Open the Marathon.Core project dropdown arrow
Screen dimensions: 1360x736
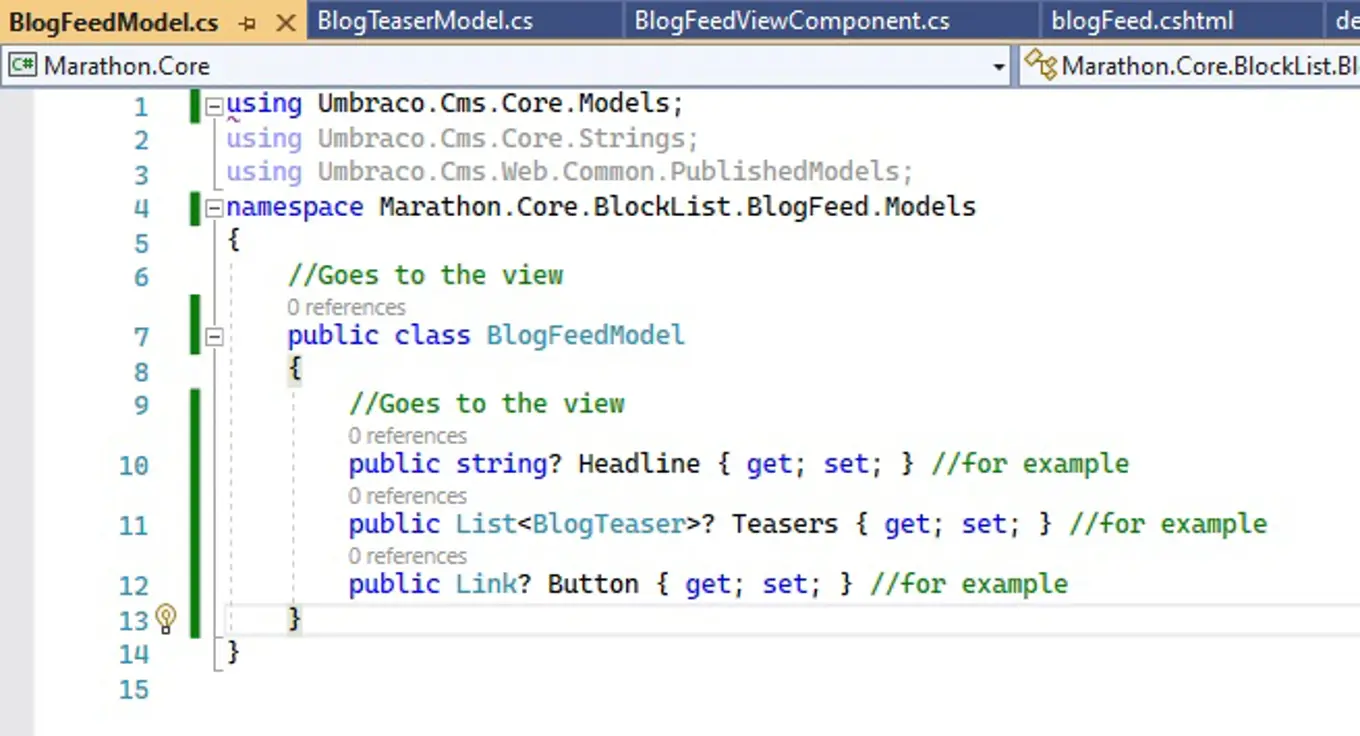pyautogui.click(x=998, y=67)
